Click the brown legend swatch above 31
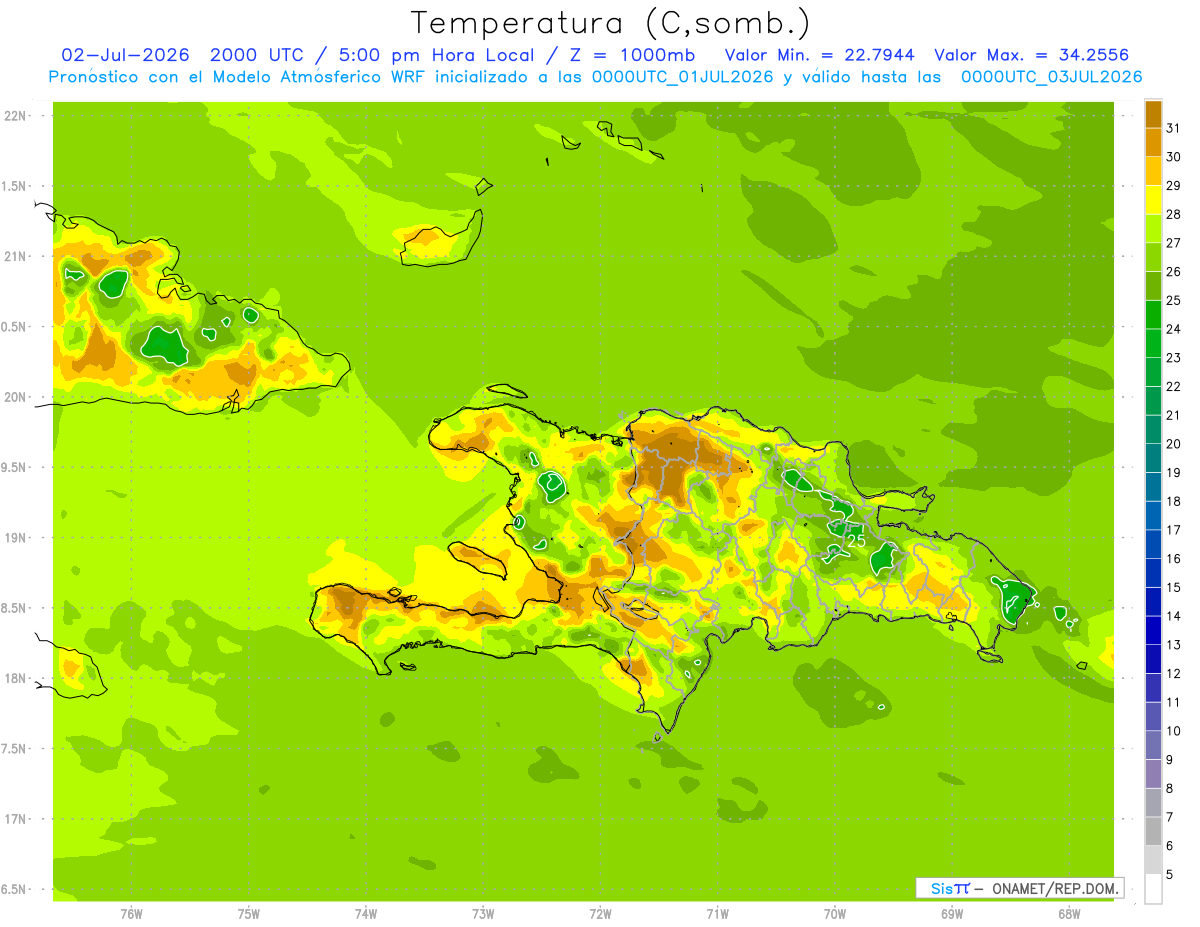Image resolution: width=1200 pixels, height=927 pixels. [x=1153, y=114]
